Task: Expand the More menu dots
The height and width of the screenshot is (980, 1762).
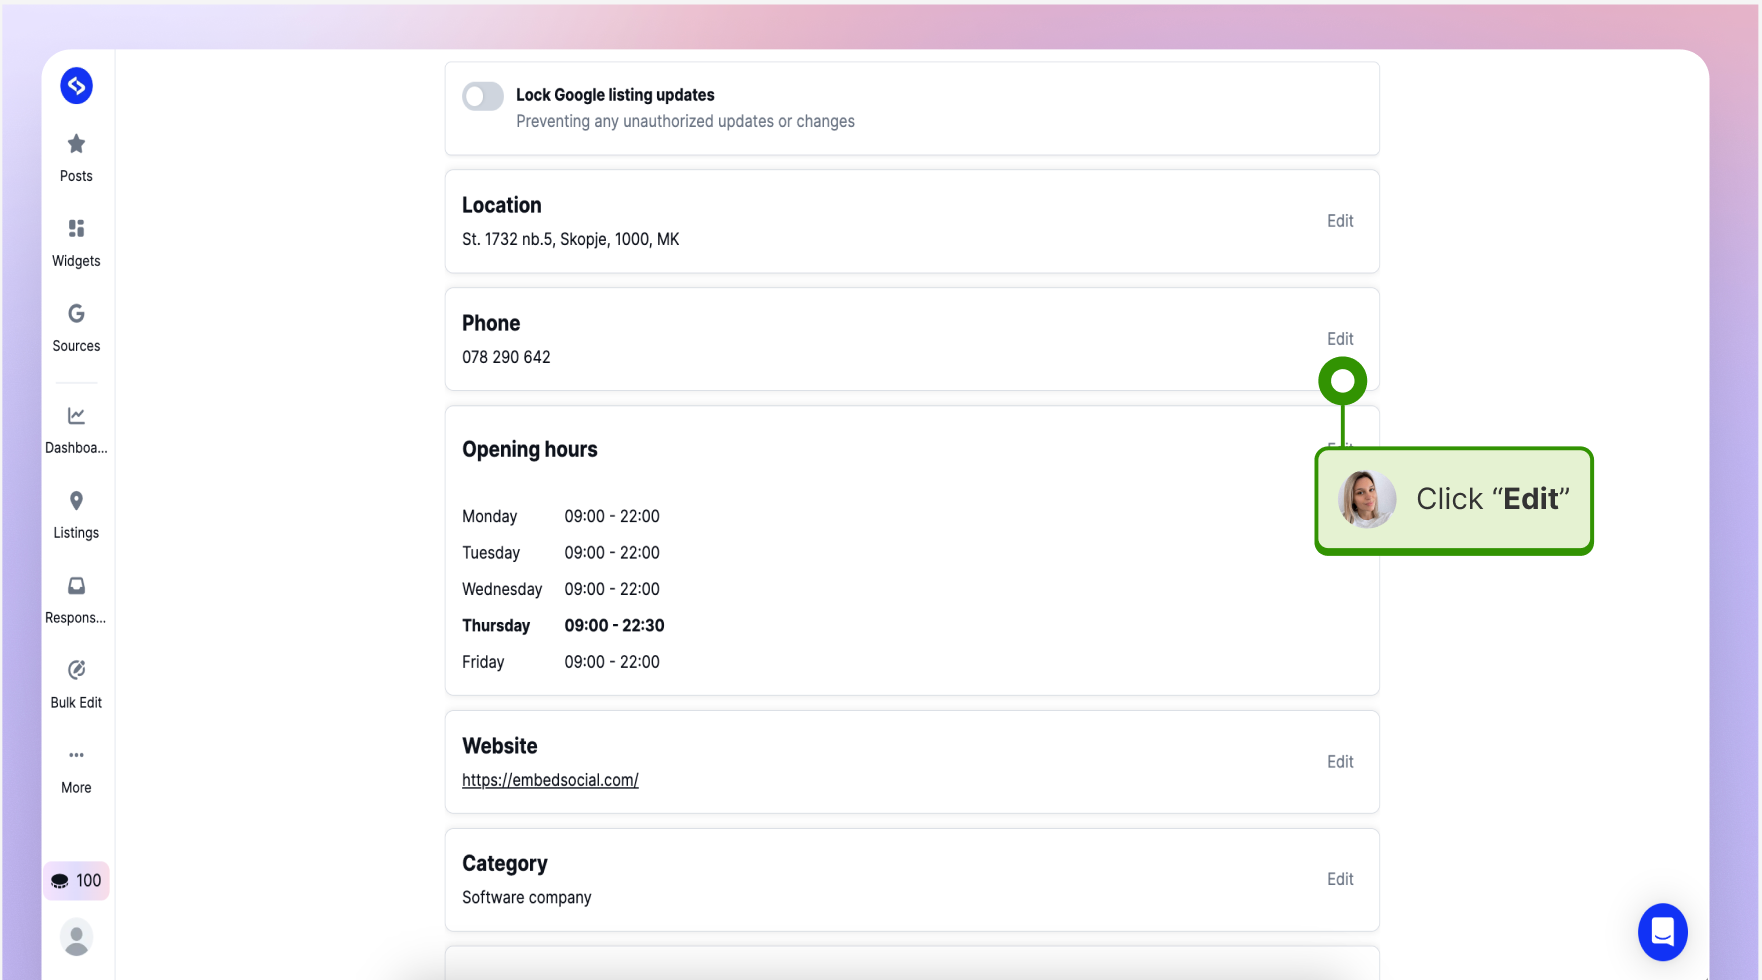Action: click(76, 755)
